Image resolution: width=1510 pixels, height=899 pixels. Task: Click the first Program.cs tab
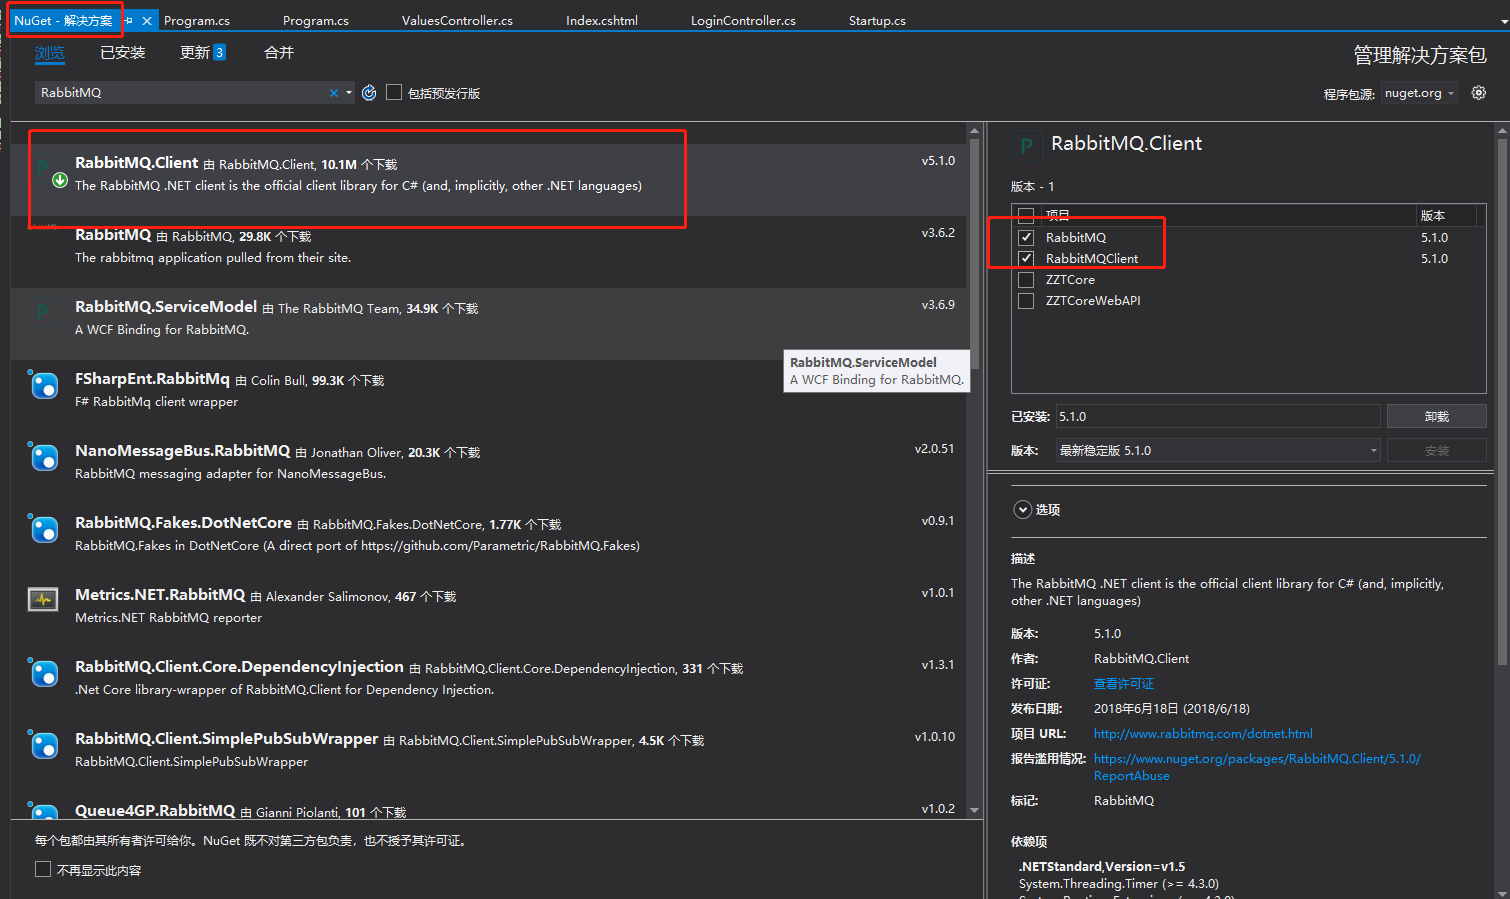click(x=197, y=20)
